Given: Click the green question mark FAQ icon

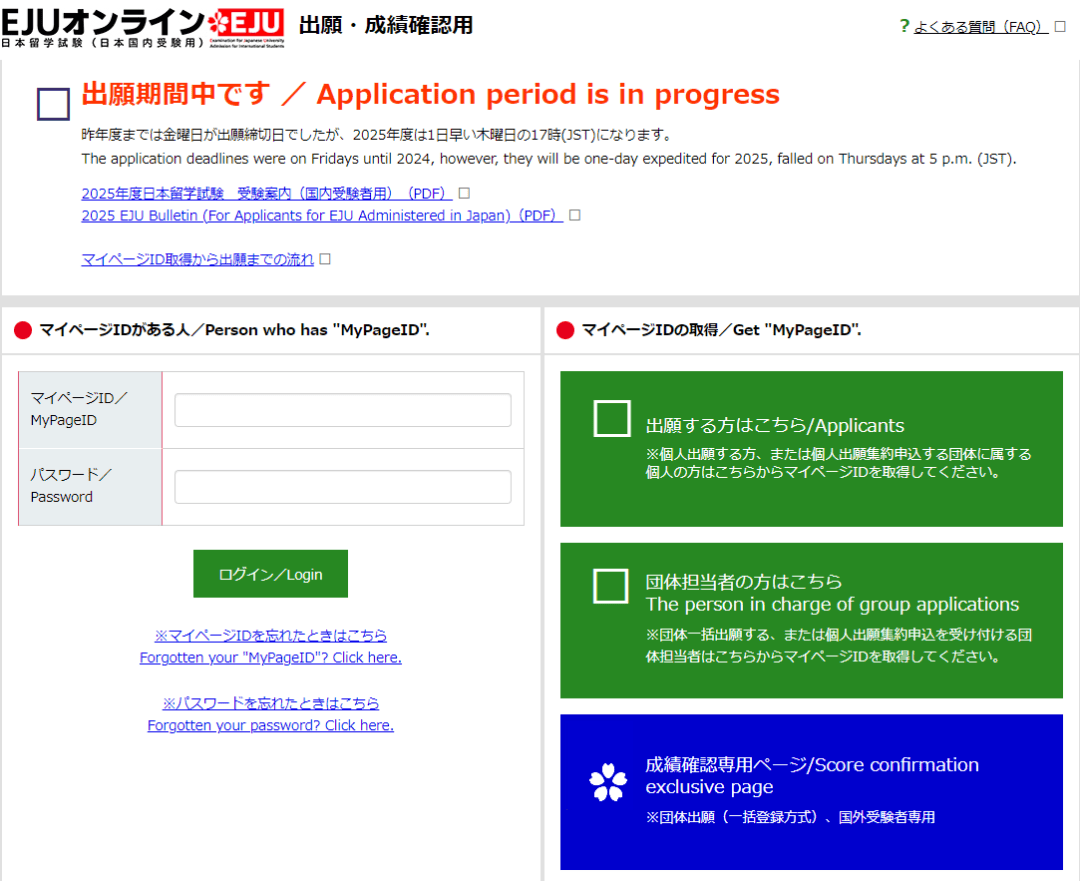Looking at the screenshot, I should (x=904, y=26).
